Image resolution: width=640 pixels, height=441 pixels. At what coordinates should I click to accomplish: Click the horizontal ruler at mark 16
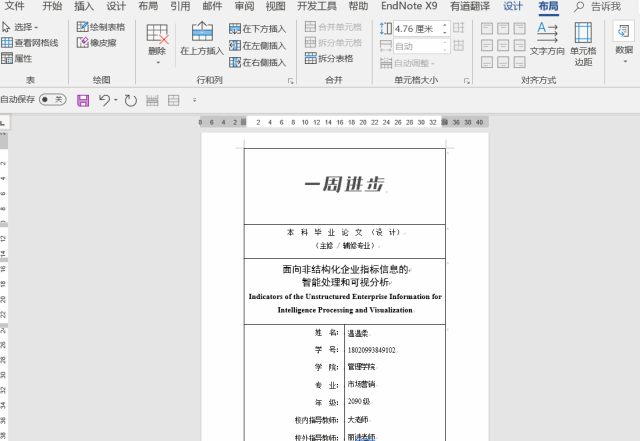coord(340,122)
